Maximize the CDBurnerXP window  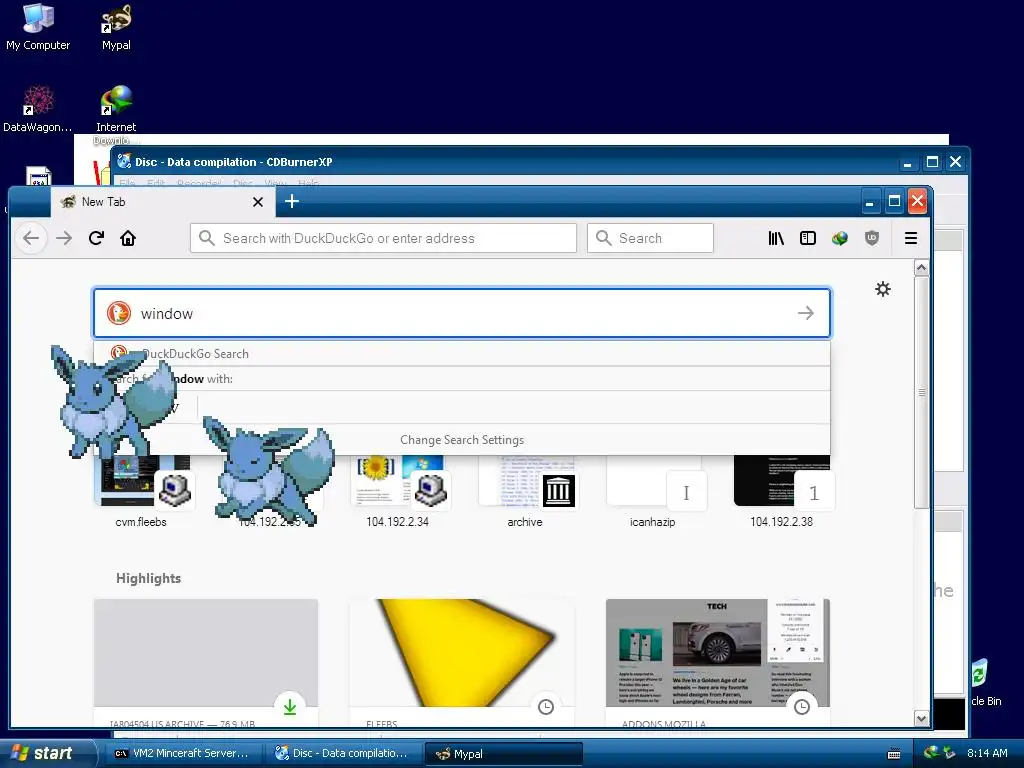(932, 162)
